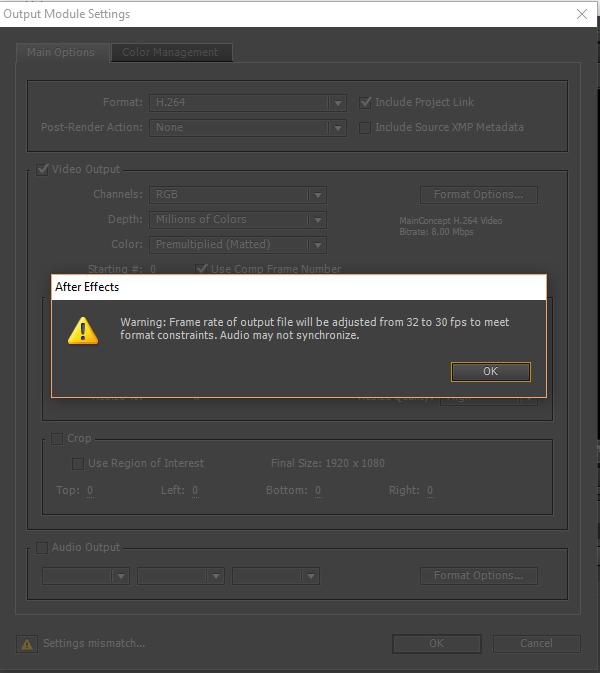This screenshot has width=600, height=673.
Task: Toggle the Include Project Link checkbox
Action: pos(365,102)
